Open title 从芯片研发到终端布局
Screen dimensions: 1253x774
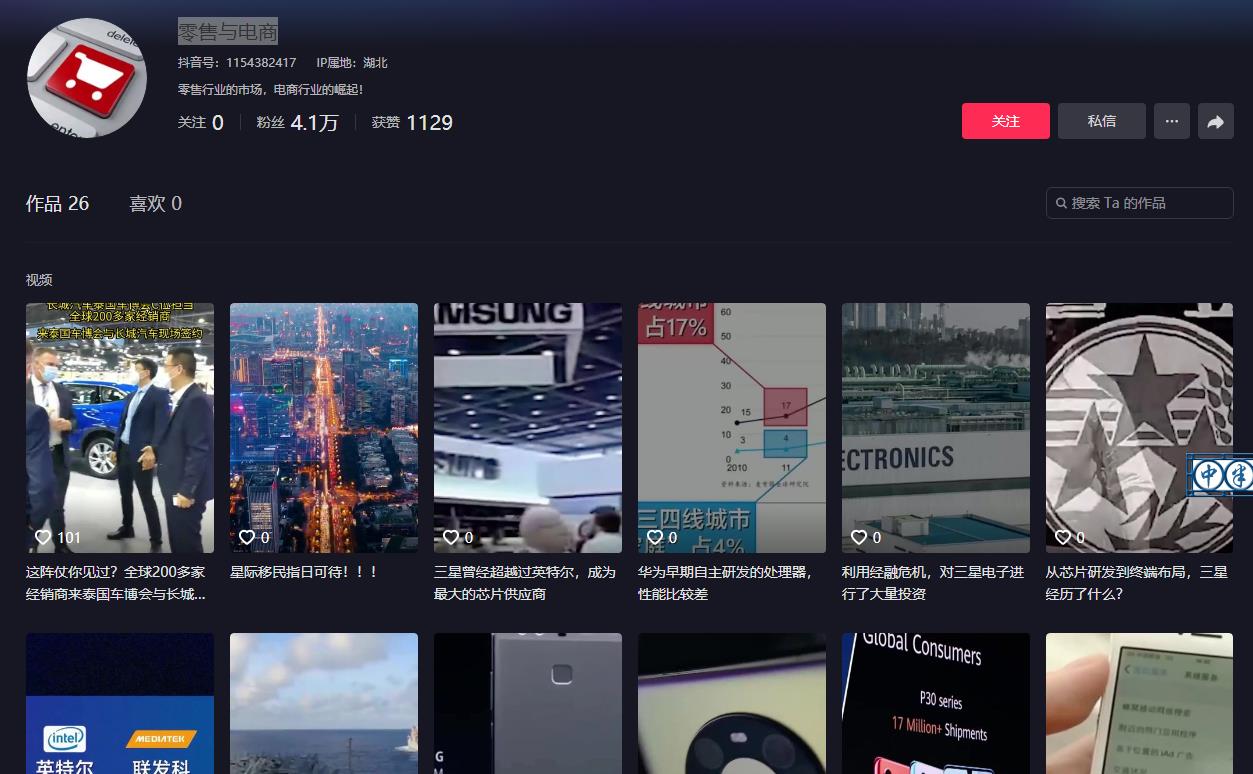coord(1137,583)
